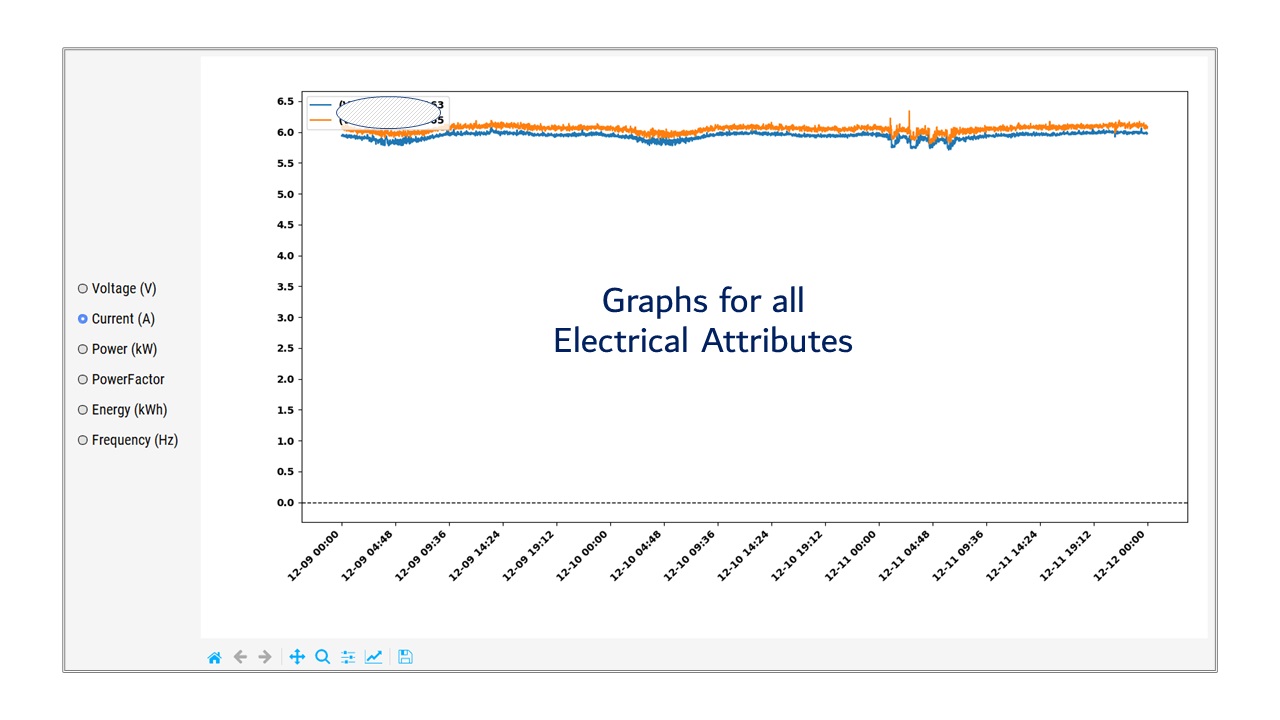
Task: Reset plot to original home view
Action: (214, 657)
